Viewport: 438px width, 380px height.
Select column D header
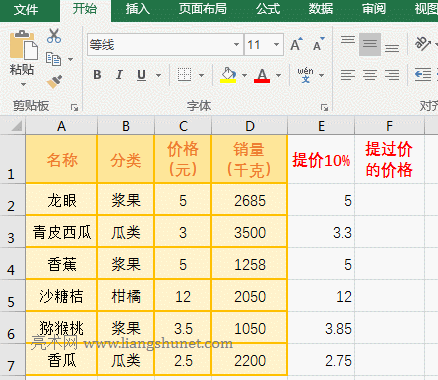pos(250,126)
